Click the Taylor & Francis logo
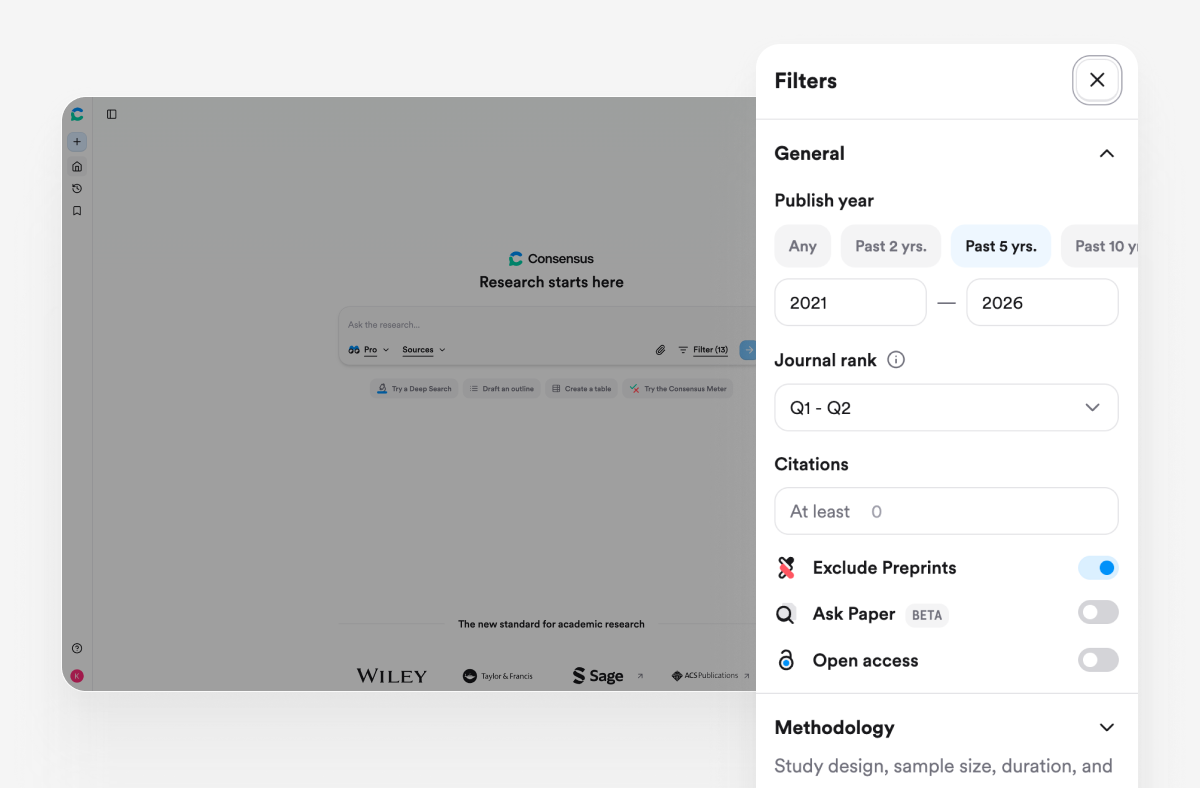This screenshot has height=788, width=1200. [498, 676]
